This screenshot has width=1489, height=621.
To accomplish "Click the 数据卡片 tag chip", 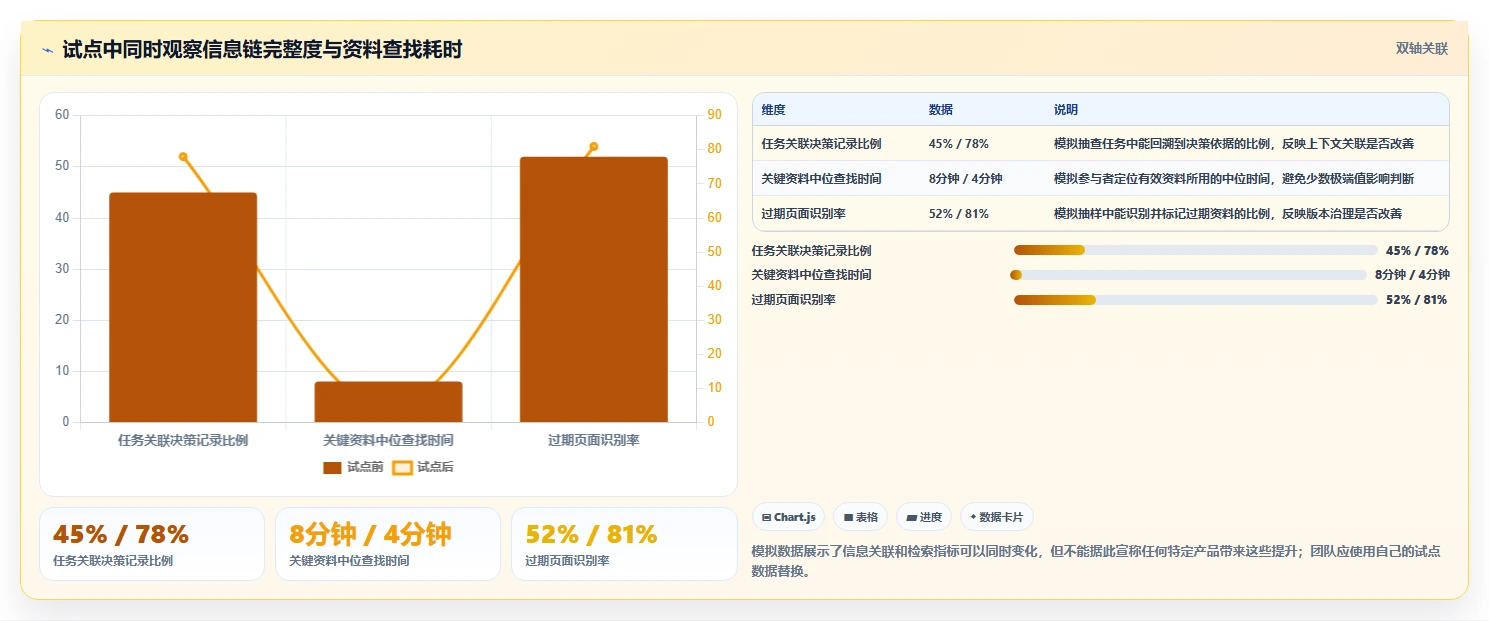I will (x=996, y=517).
